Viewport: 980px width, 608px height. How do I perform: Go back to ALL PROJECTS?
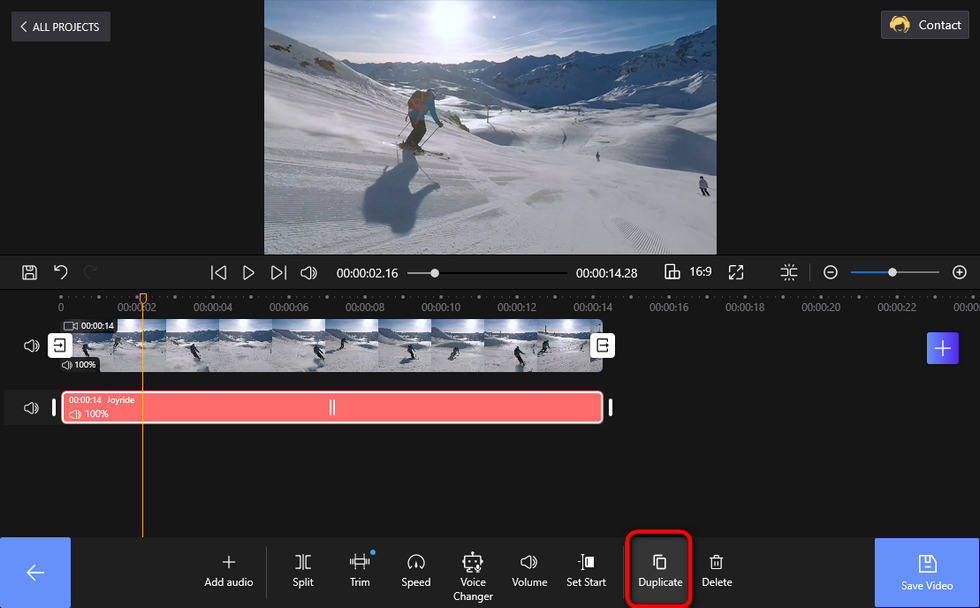(61, 26)
